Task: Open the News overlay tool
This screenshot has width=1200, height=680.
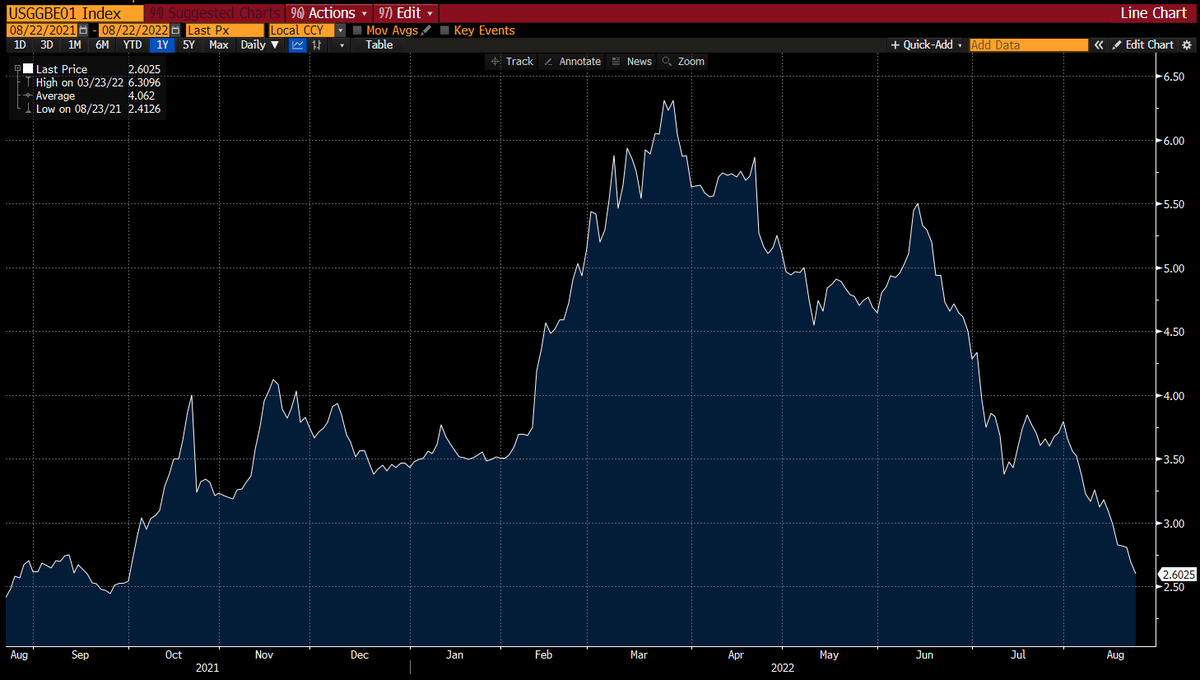Action: (x=630, y=61)
